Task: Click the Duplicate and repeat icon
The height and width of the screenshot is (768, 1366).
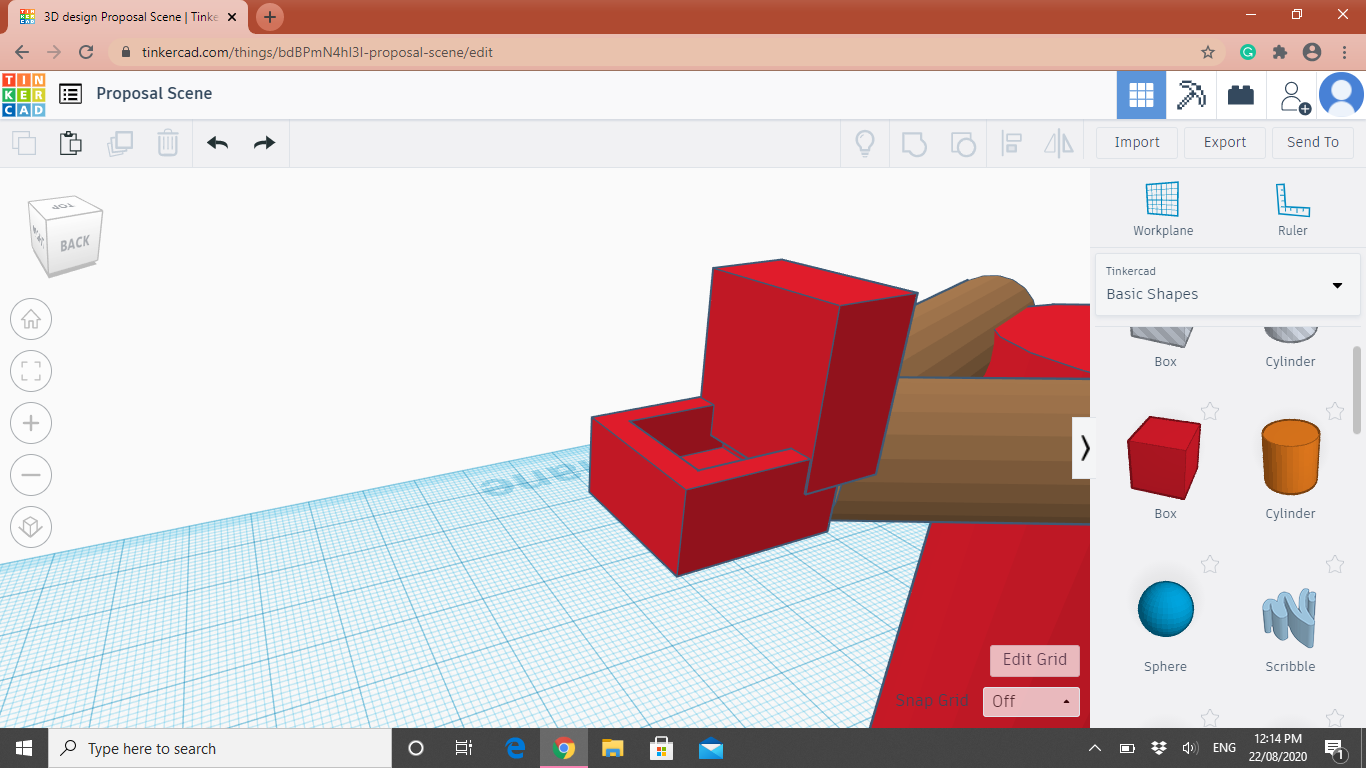Action: 120,143
